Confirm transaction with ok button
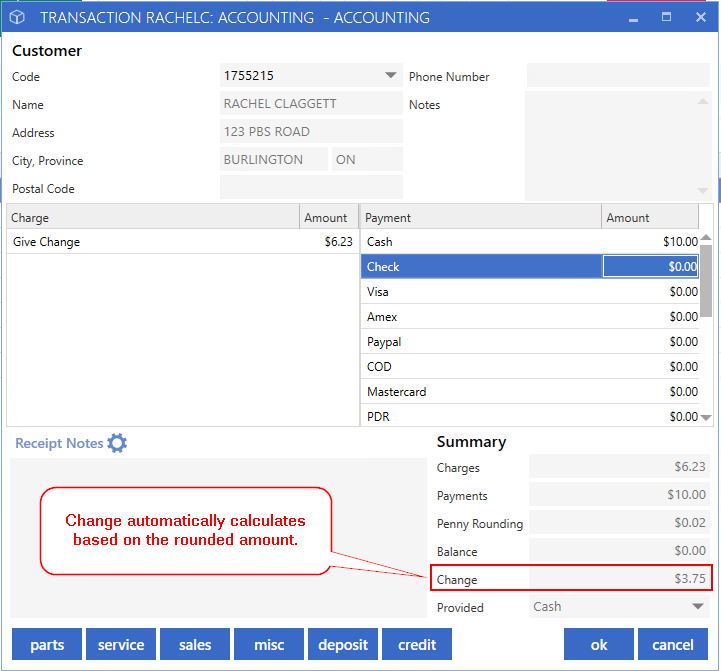This screenshot has width=721, height=671. (x=599, y=644)
